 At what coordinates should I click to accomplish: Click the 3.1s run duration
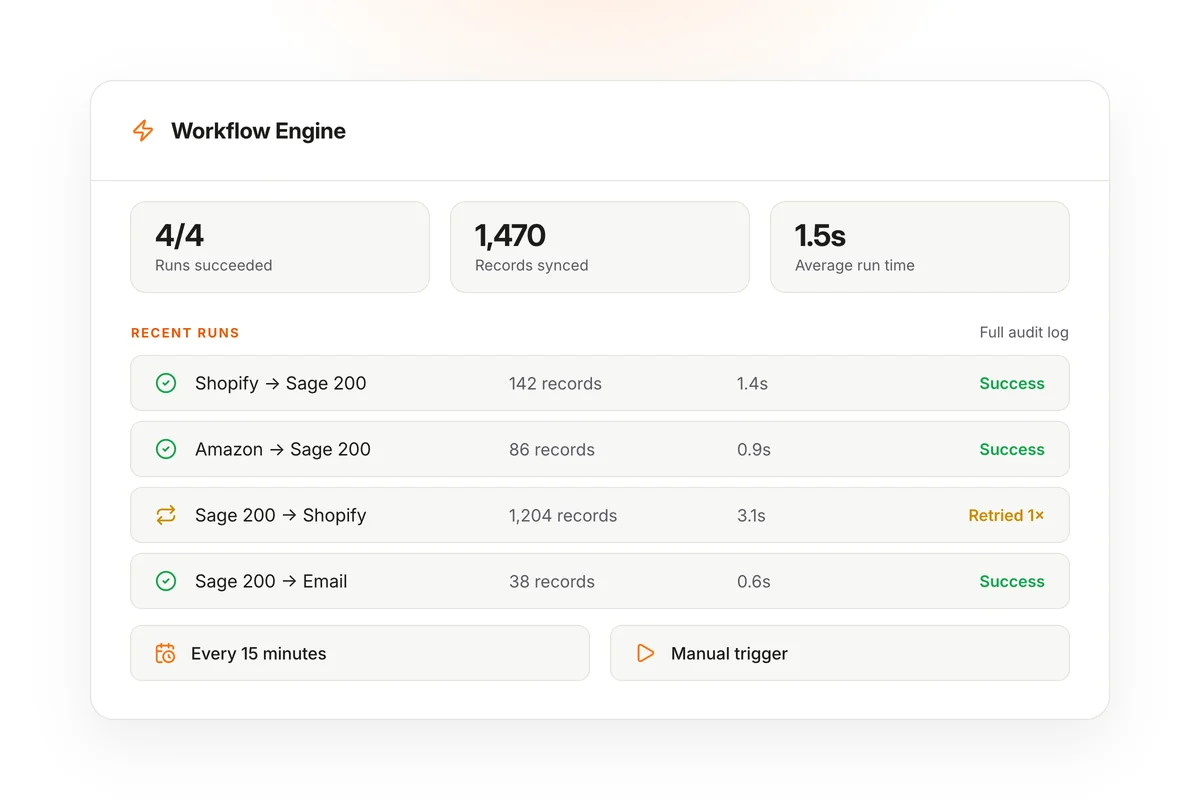click(751, 515)
